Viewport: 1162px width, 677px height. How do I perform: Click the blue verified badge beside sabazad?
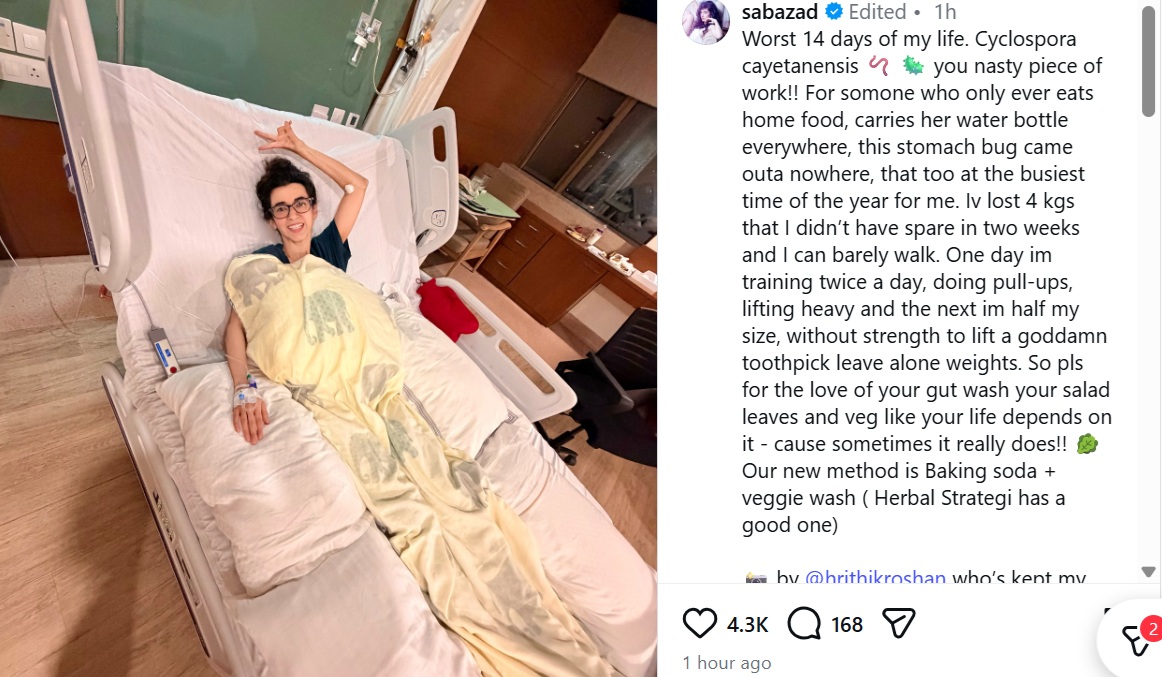834,11
